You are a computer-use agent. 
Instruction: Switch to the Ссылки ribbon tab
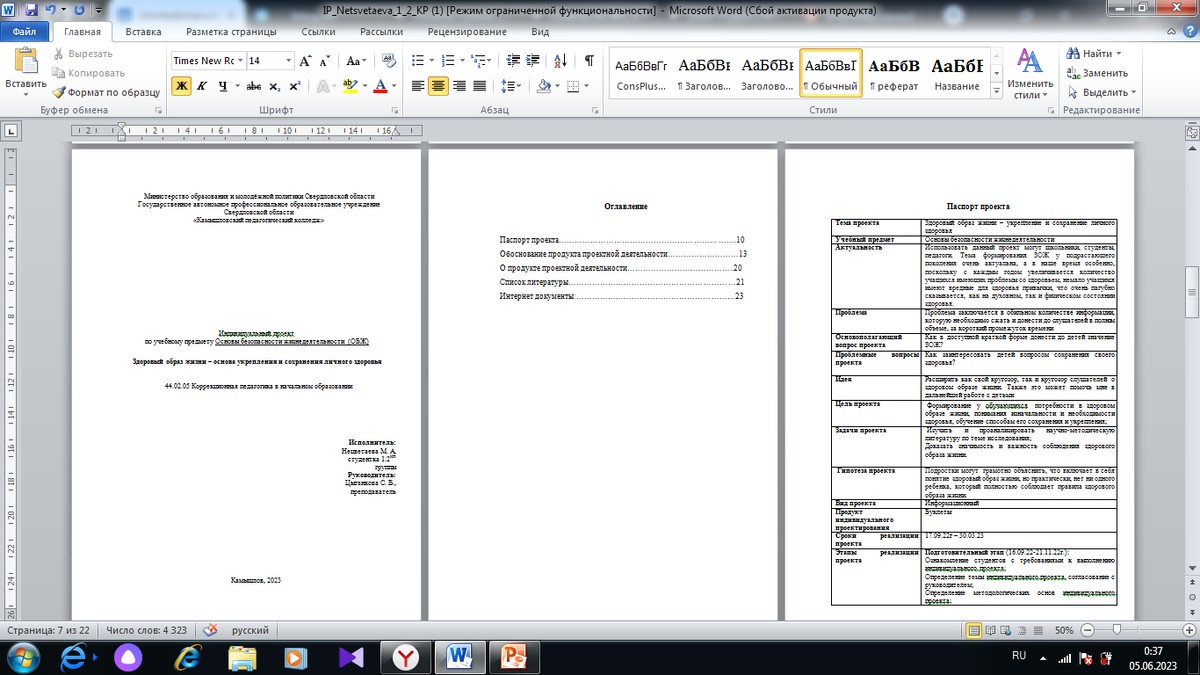(318, 32)
